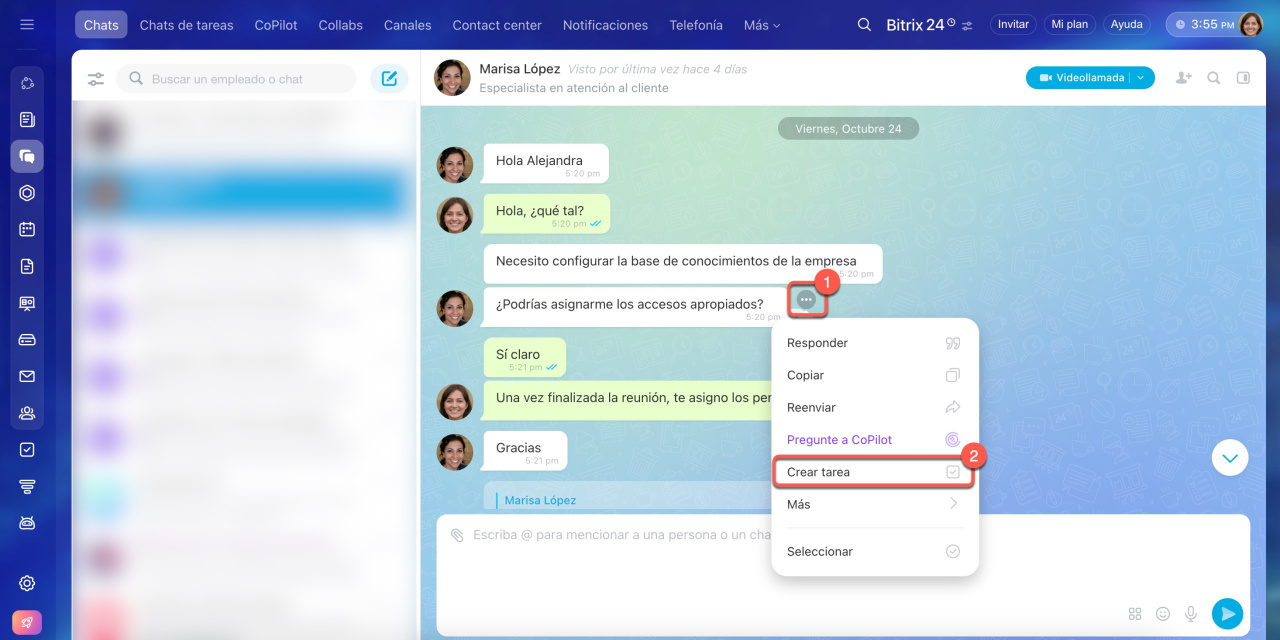Click the new chat compose icon

point(389,79)
